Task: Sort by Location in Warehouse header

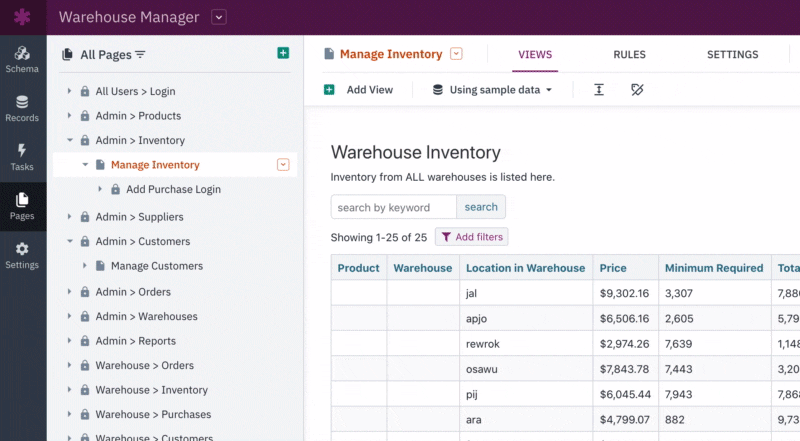Action: coord(526,268)
